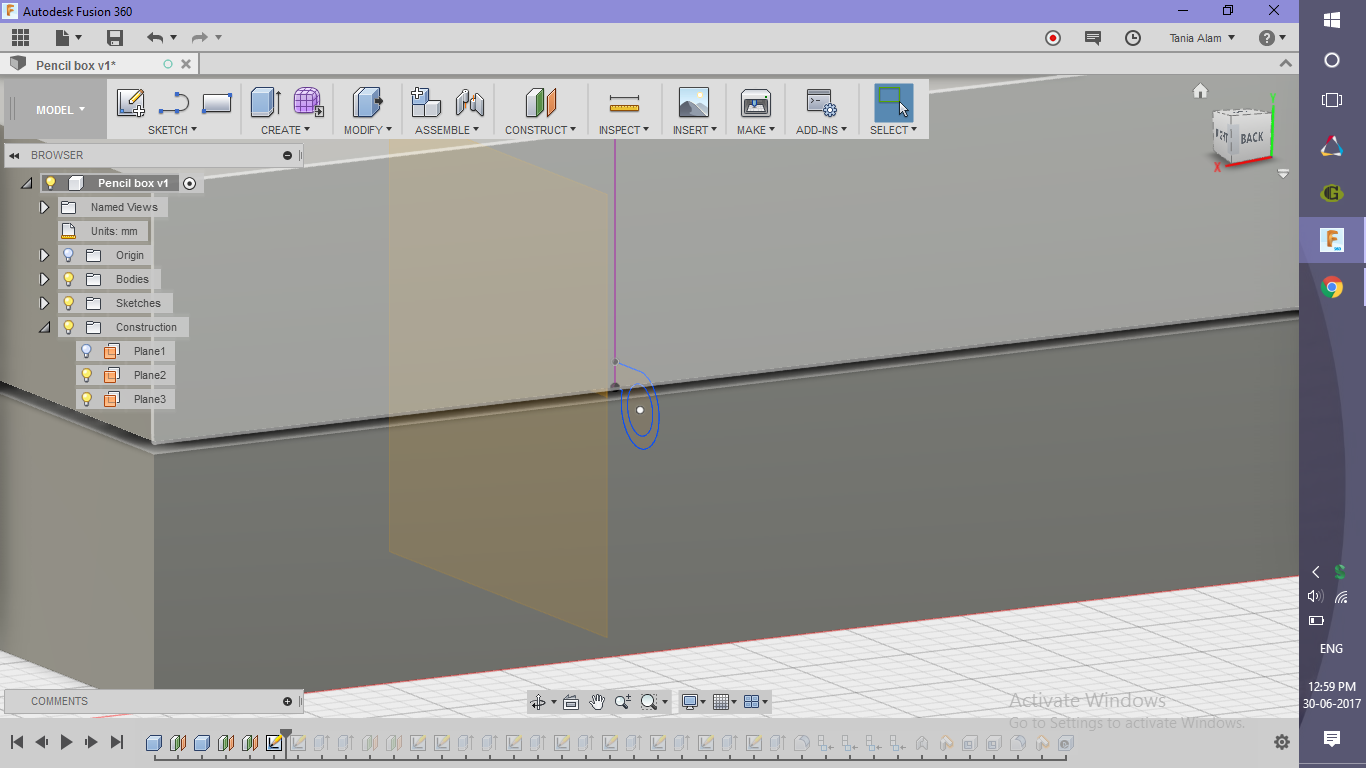
Task: Click the Scripts and Add-Ins icon
Action: coord(821,102)
